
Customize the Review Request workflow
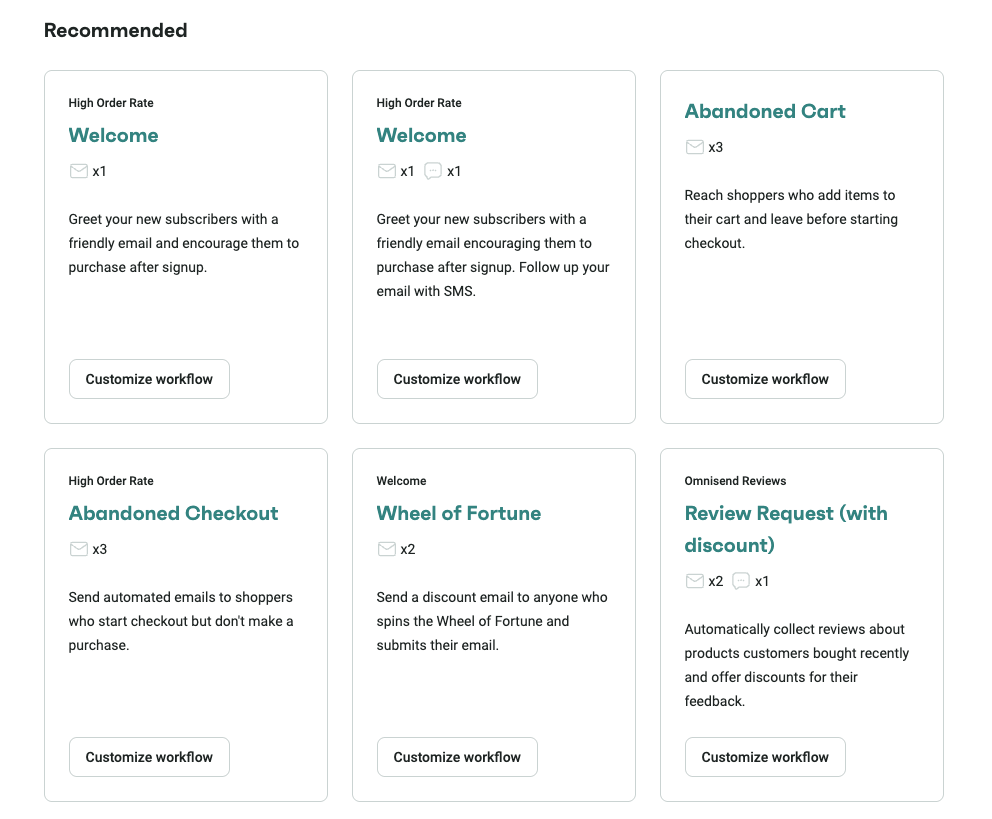765,757
